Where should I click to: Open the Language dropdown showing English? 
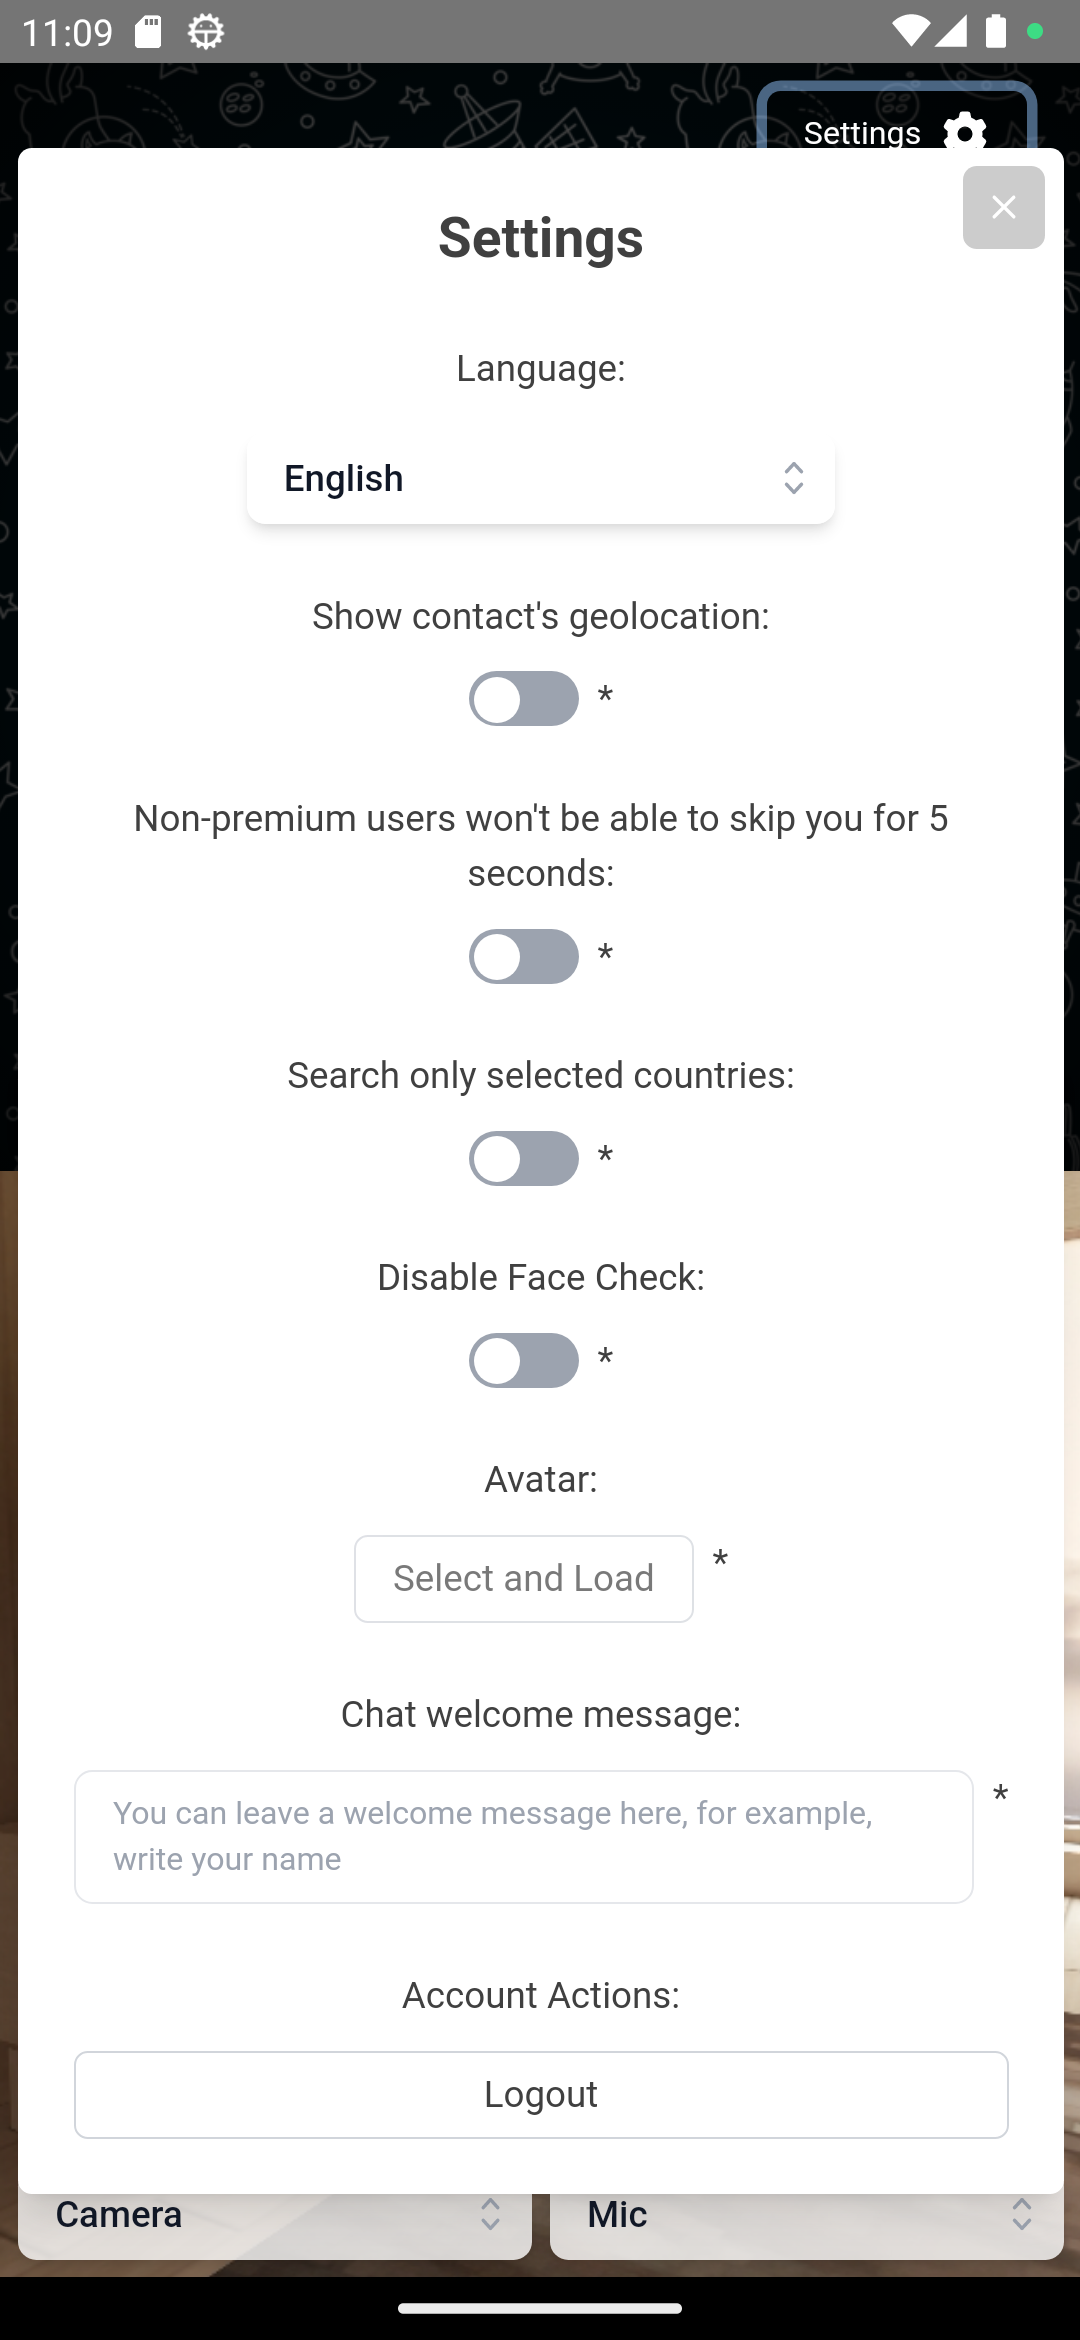540,478
